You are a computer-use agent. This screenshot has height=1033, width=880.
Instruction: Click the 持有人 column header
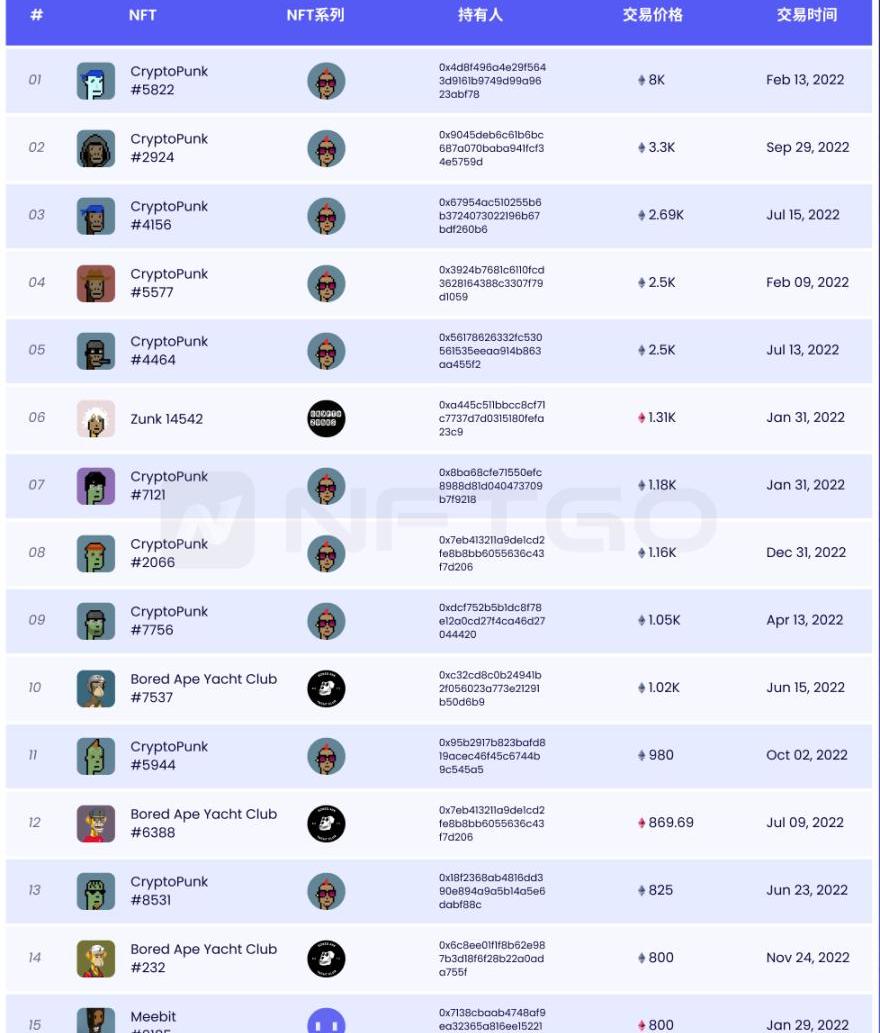[x=480, y=15]
